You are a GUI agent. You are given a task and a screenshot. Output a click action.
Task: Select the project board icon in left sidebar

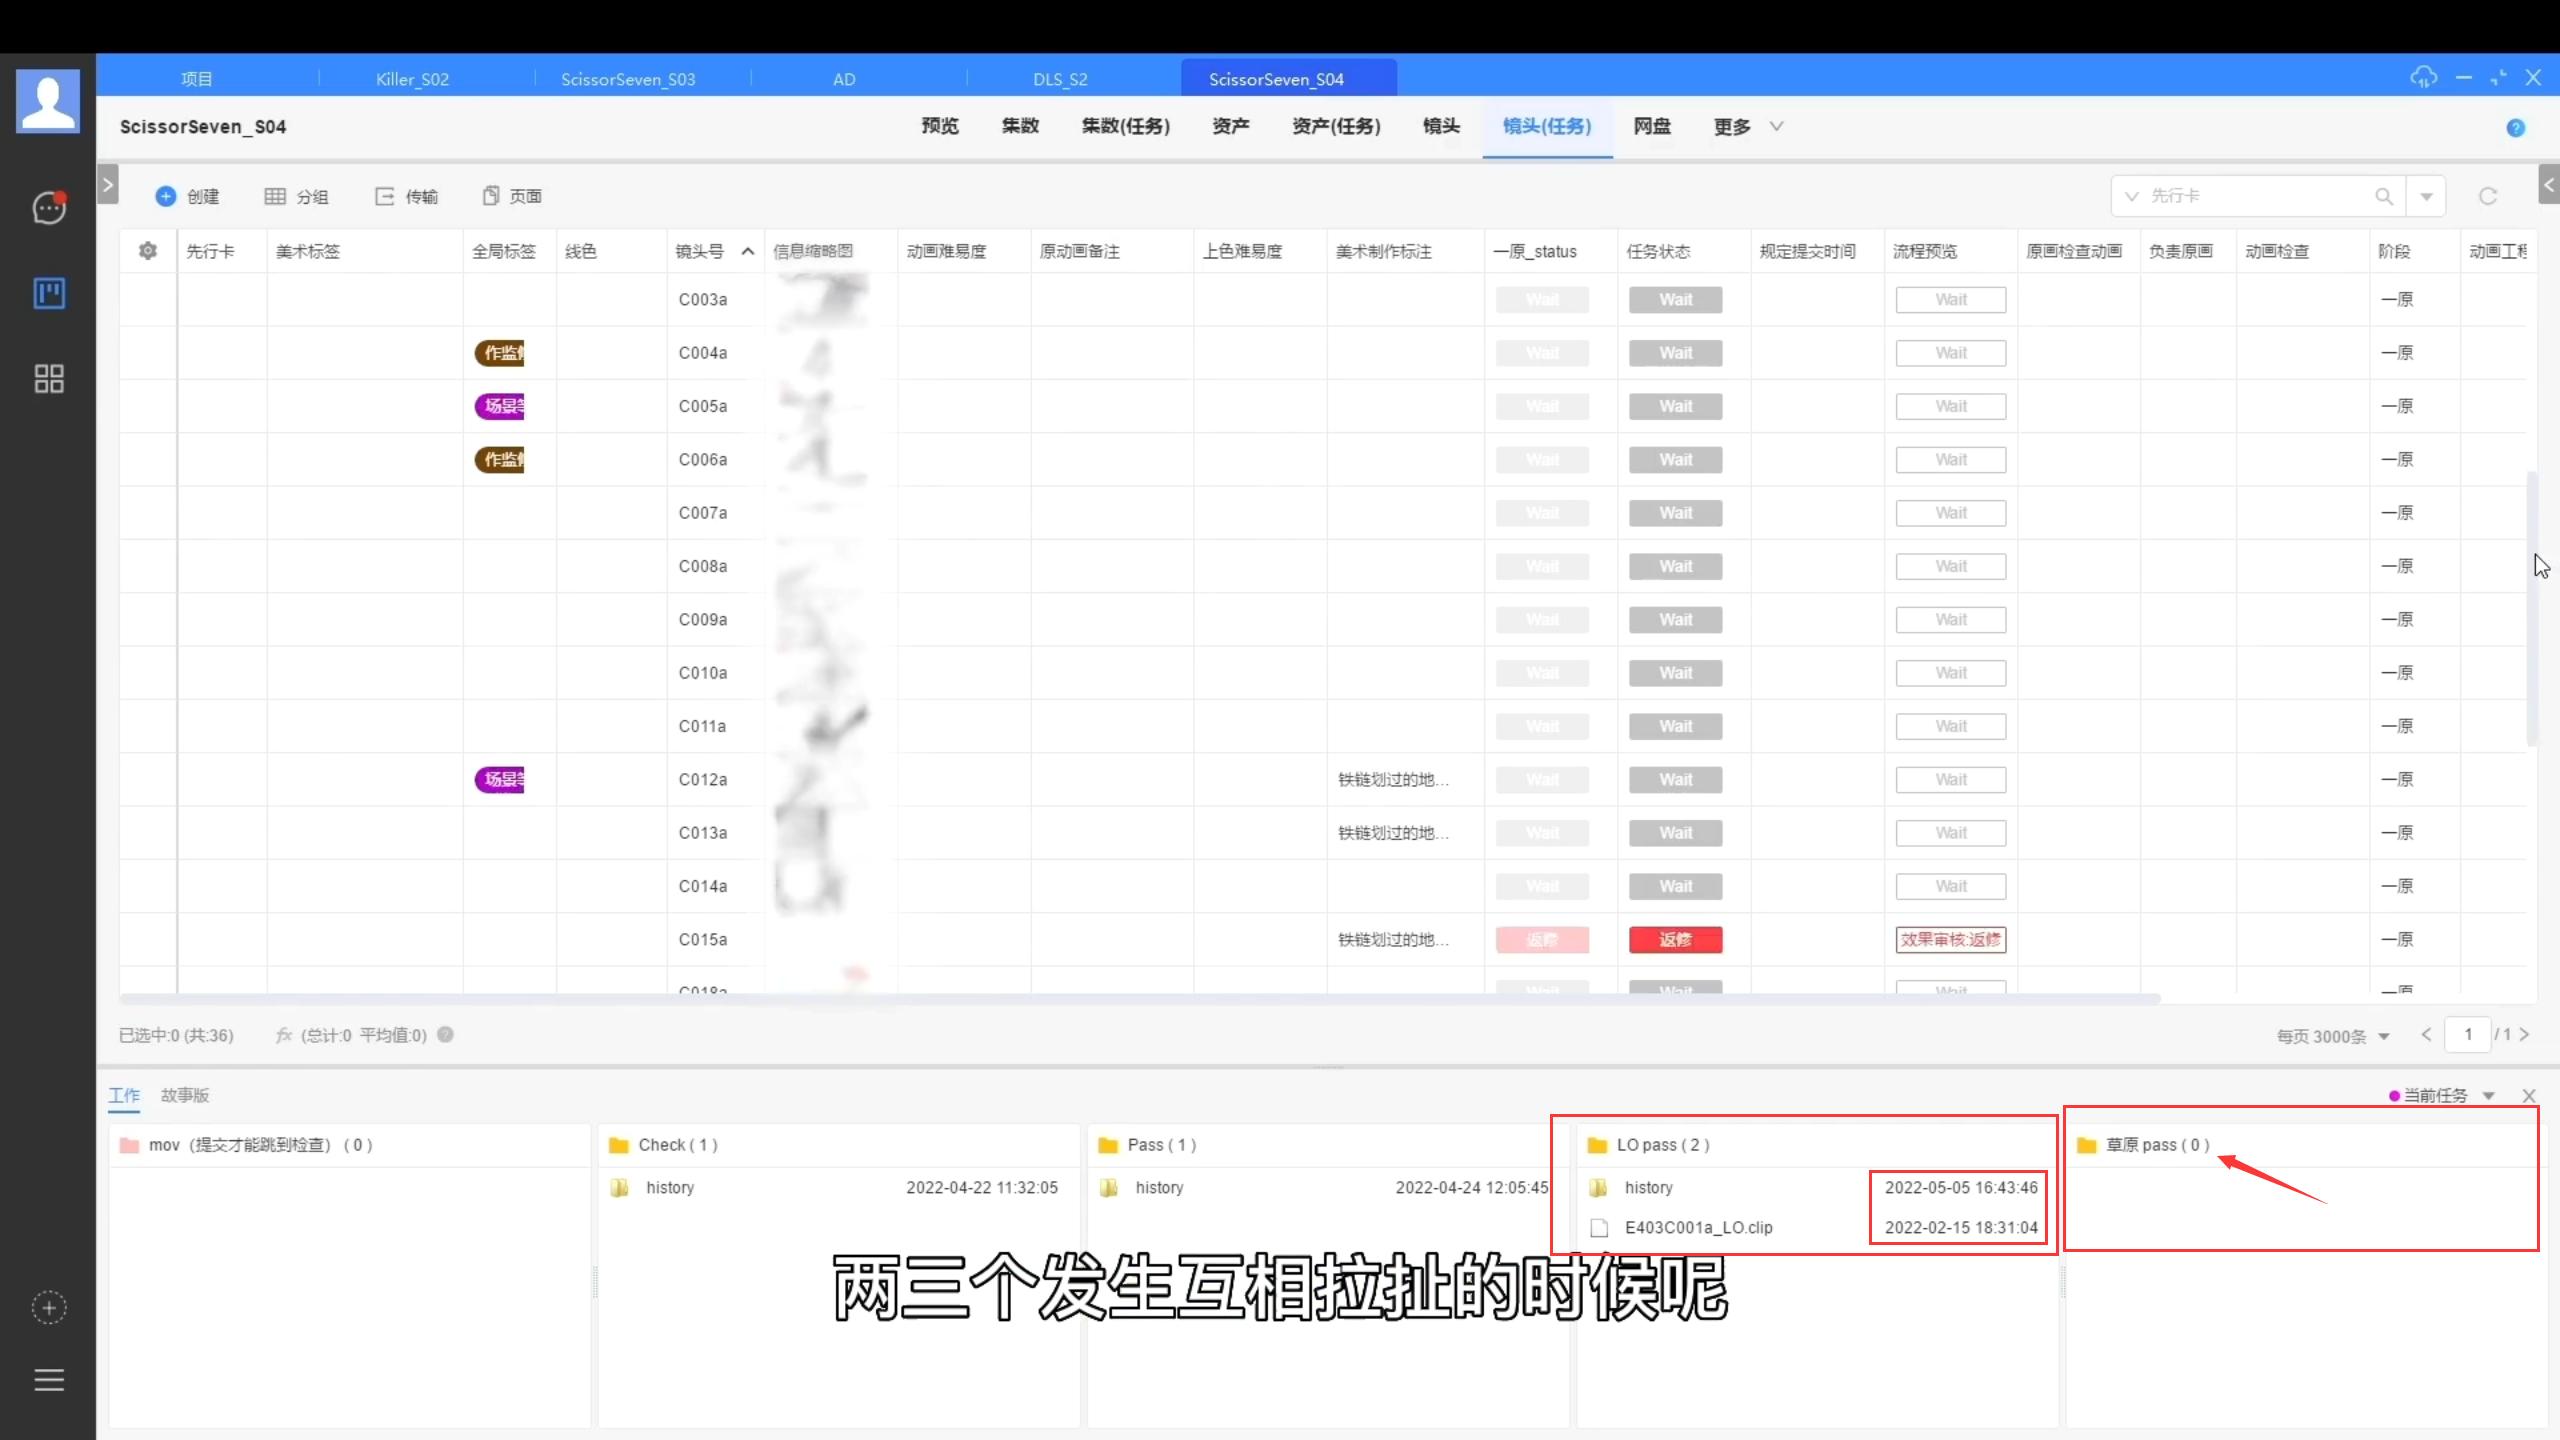[48, 293]
